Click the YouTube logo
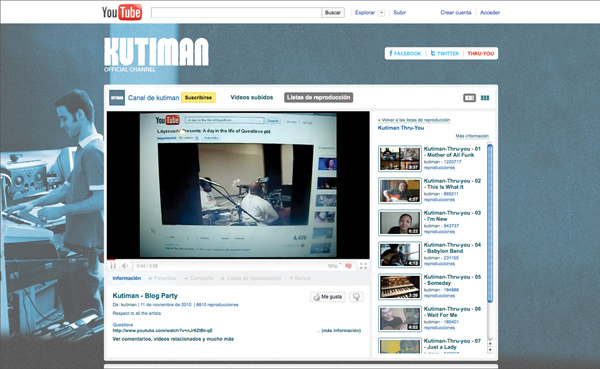The width and height of the screenshot is (600, 369). pyautogui.click(x=122, y=12)
